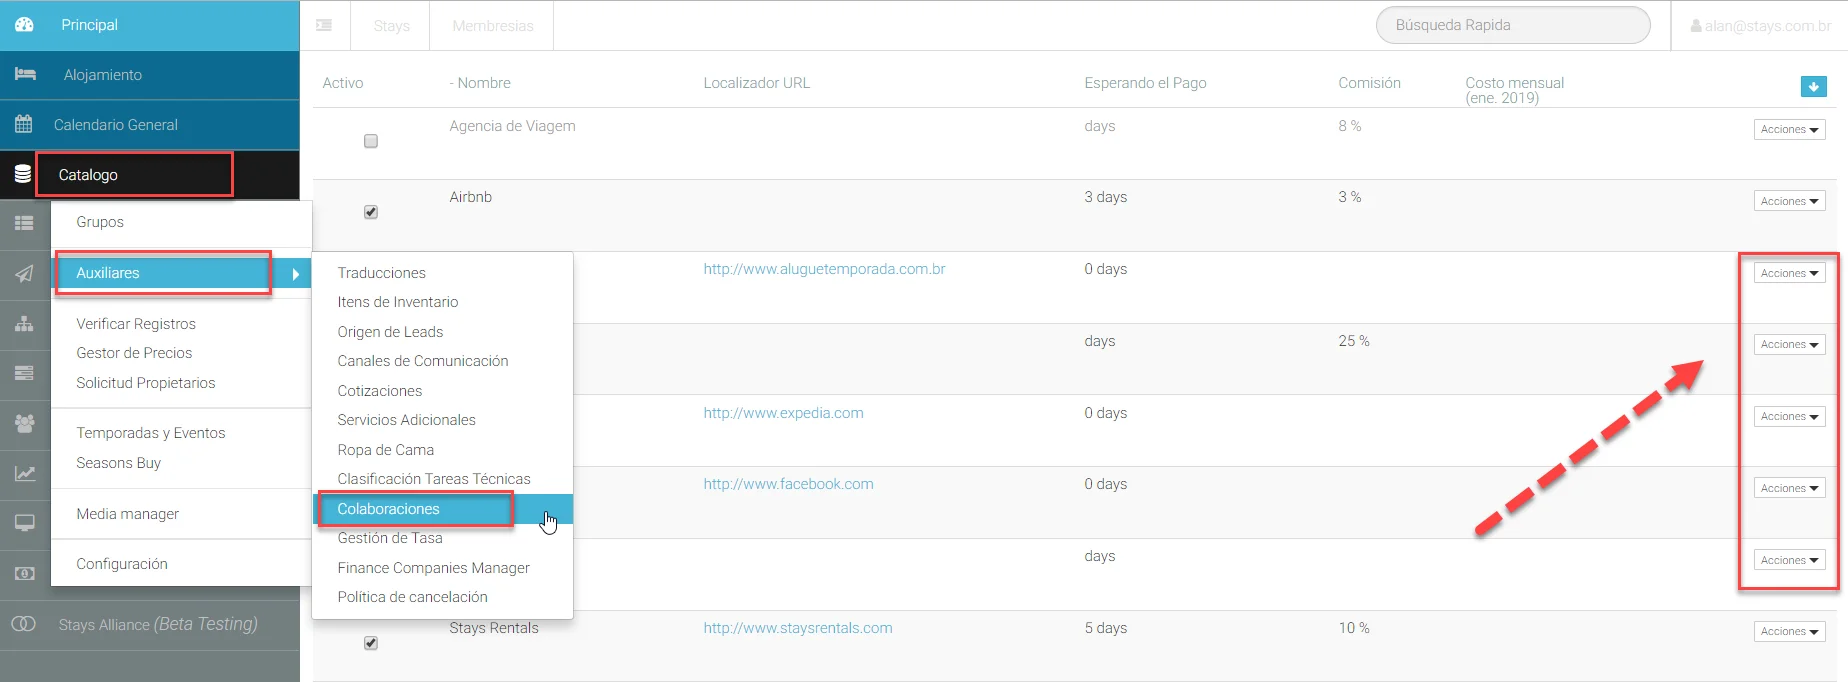Click the Calendario General calendar icon
The height and width of the screenshot is (682, 1848).
coord(24,124)
